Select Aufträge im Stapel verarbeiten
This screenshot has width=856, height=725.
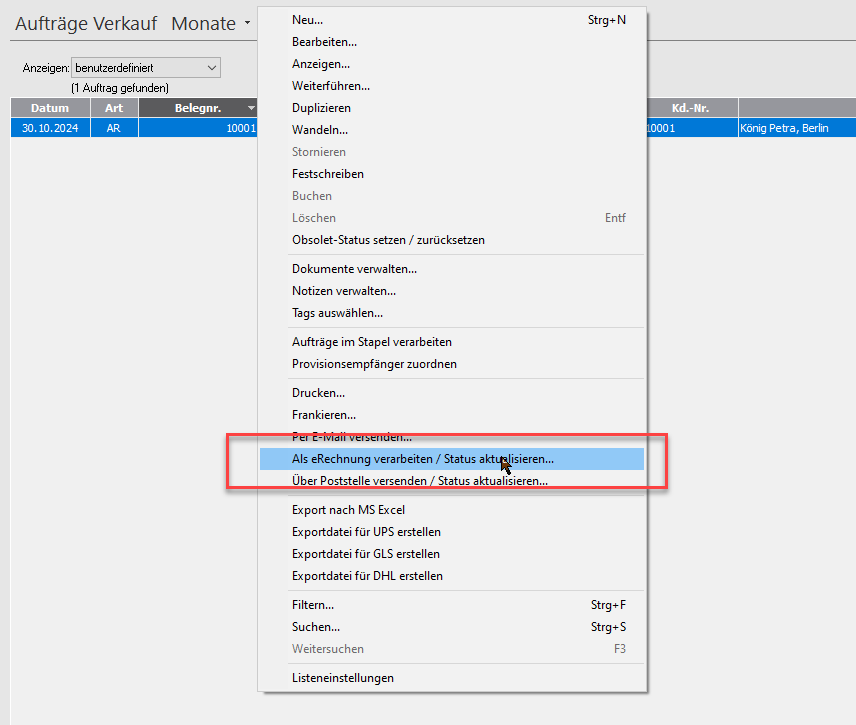coord(452,342)
